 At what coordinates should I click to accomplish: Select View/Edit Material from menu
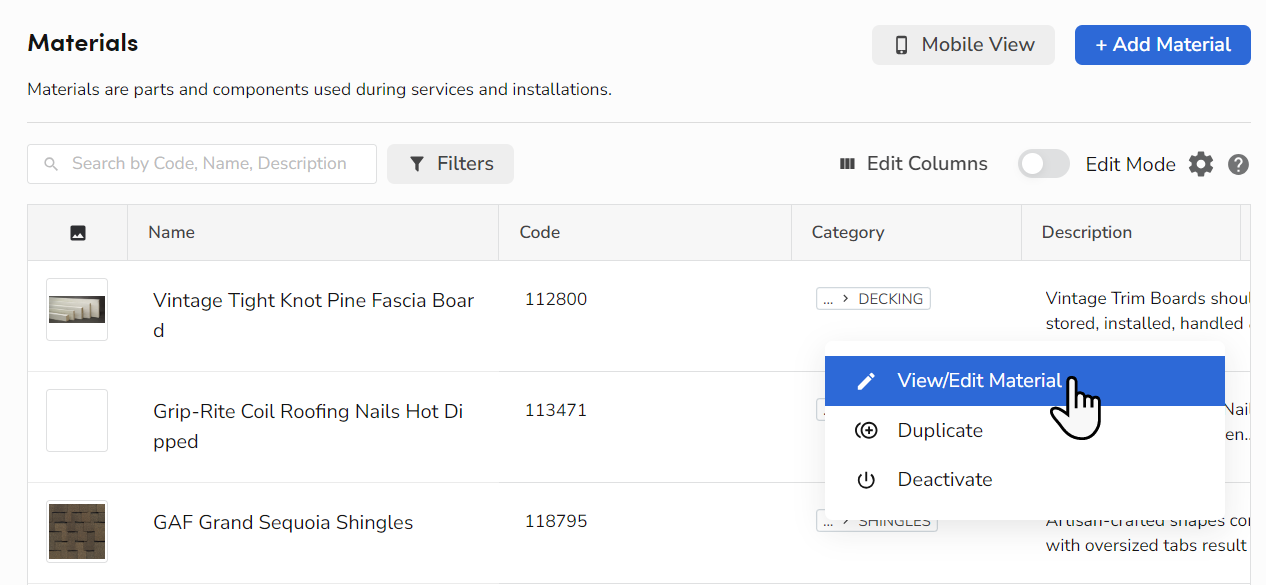pos(1025,381)
